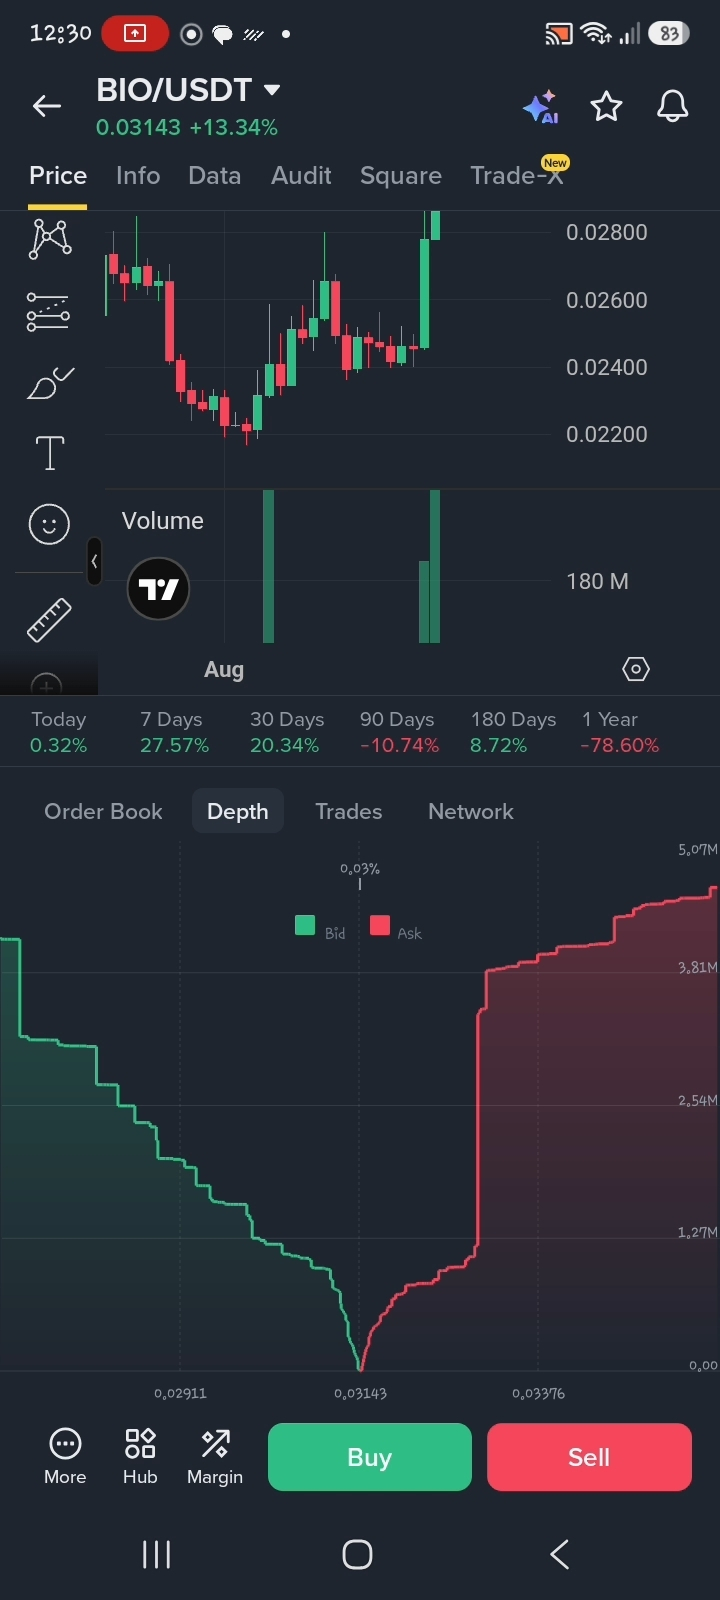Screen dimensions: 720x1600
Task: Tap the green Buy button
Action: click(x=370, y=1457)
